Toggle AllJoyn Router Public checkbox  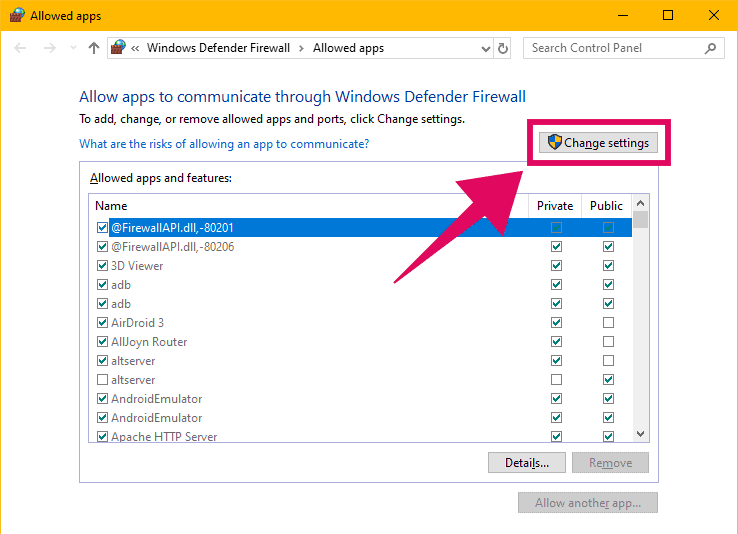point(608,342)
